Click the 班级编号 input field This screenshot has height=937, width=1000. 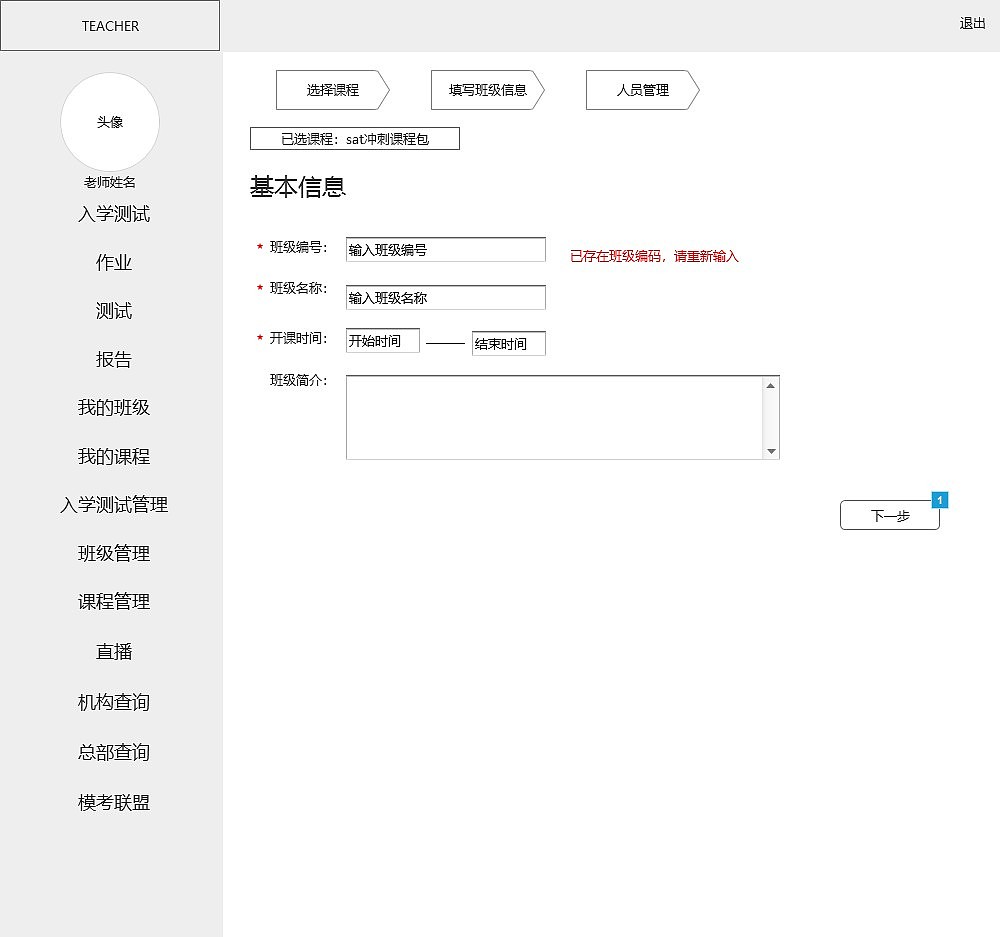point(445,249)
